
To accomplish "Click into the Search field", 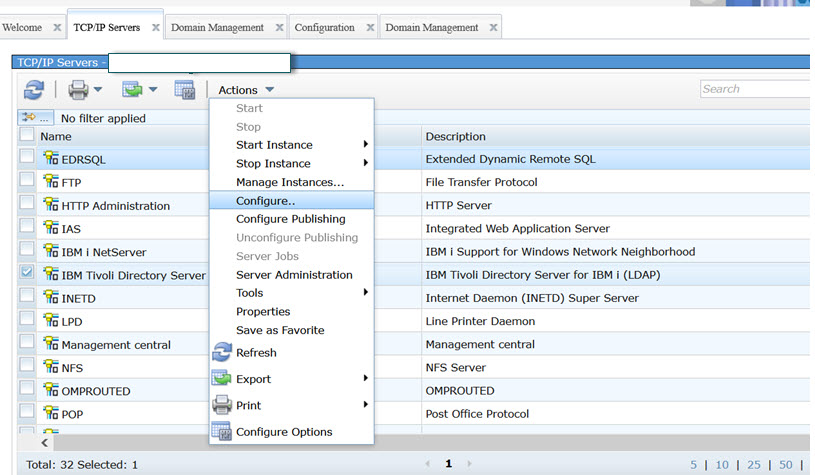I will 755,89.
